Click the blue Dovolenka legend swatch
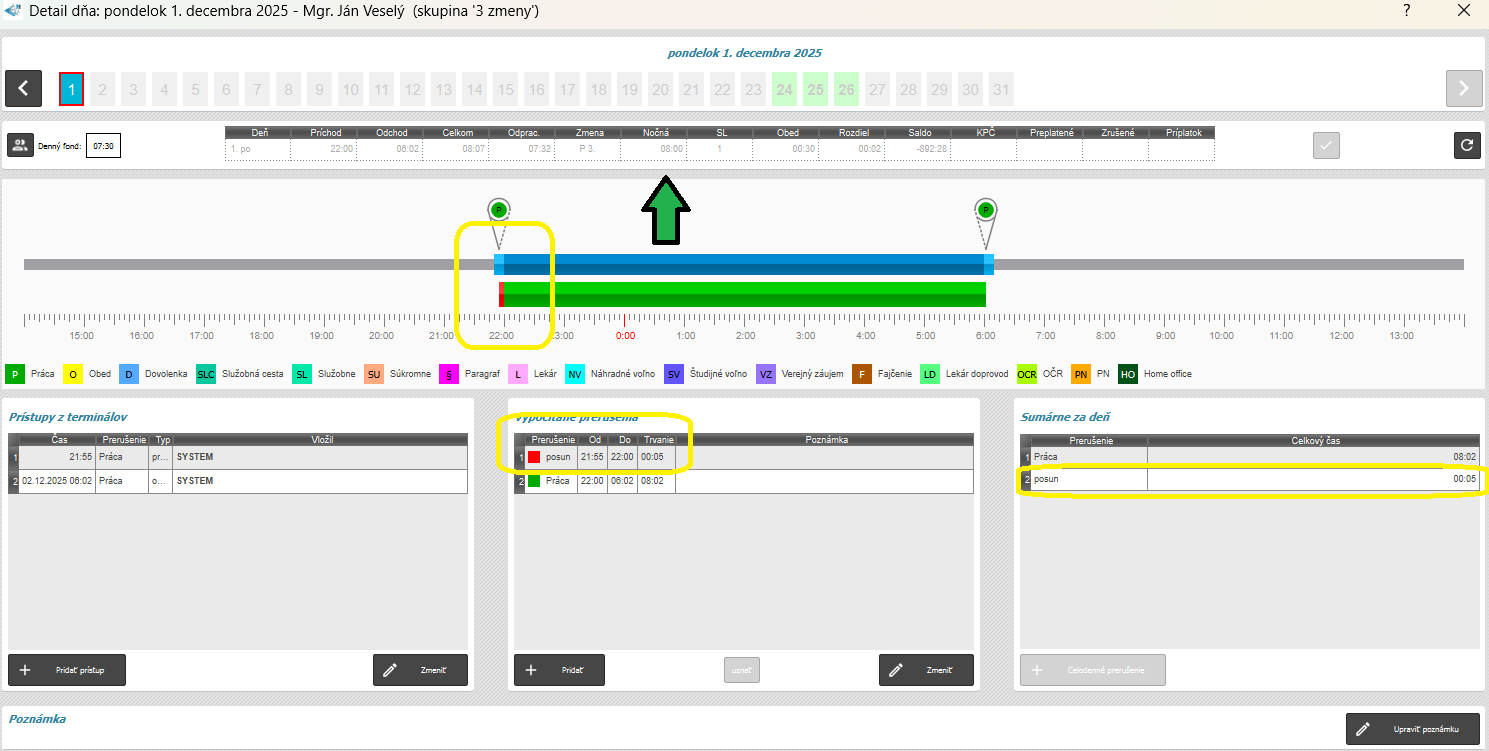 coord(129,374)
